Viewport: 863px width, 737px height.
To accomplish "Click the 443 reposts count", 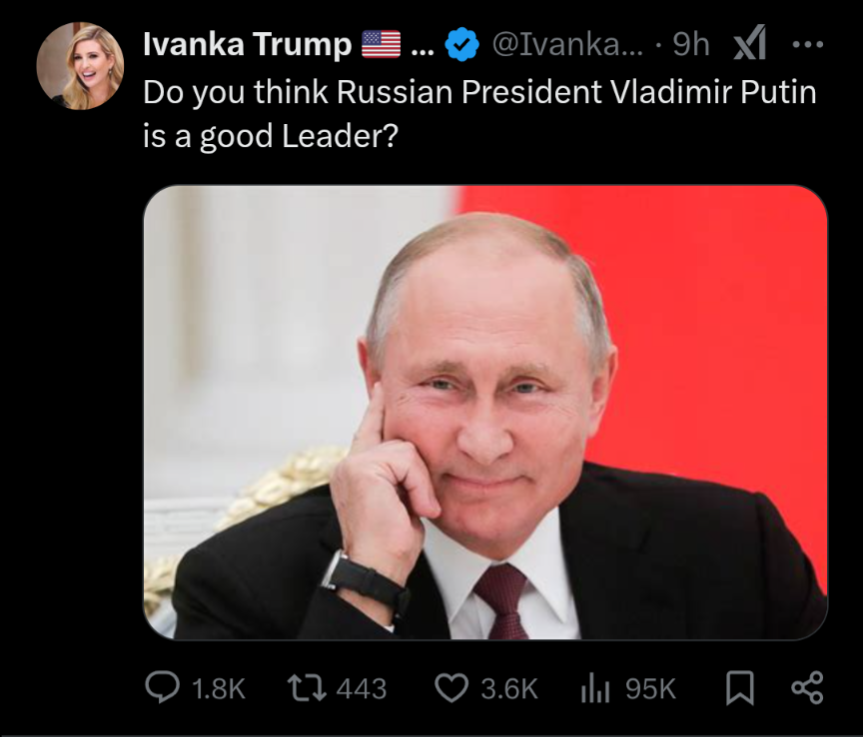I will click(x=361, y=688).
